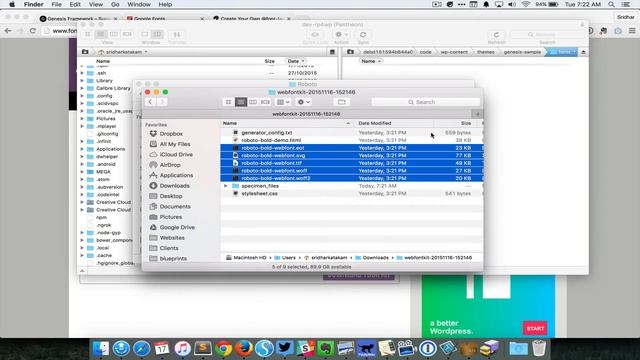Image resolution: width=640 pixels, height=360 pixels.
Task: Open iCloud Drive in Finder sidebar
Action: (176, 155)
